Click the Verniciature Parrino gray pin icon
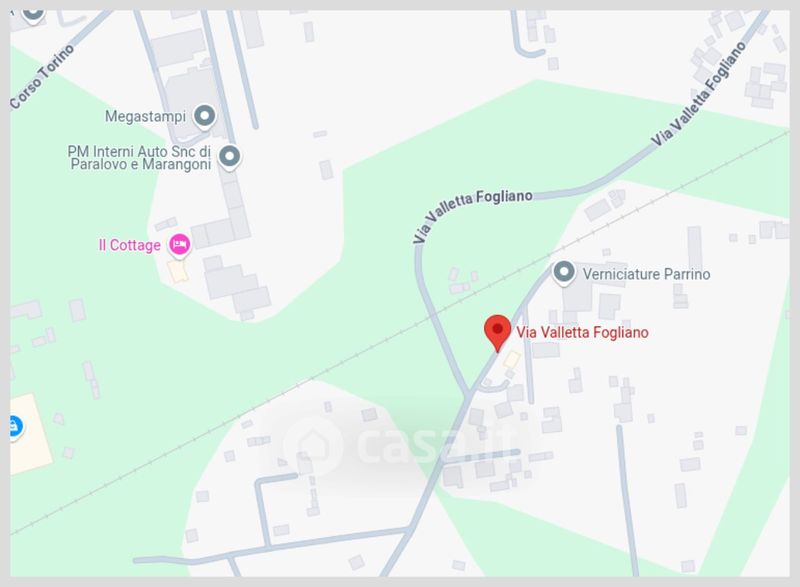This screenshot has height=587, width=800. click(564, 273)
